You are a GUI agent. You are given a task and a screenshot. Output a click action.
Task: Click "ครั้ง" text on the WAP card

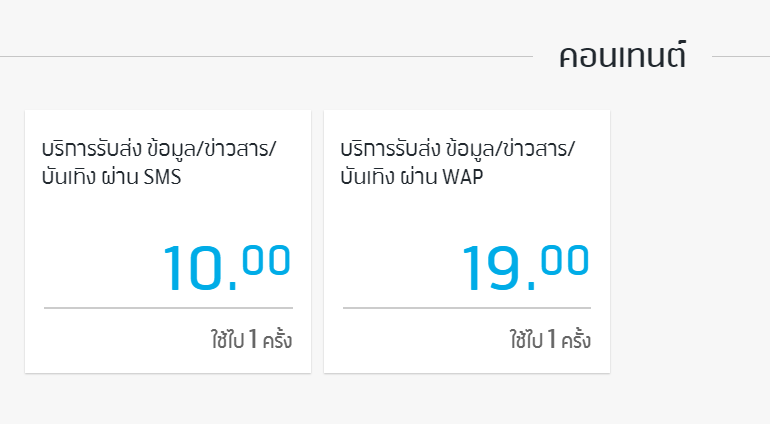[576, 341]
